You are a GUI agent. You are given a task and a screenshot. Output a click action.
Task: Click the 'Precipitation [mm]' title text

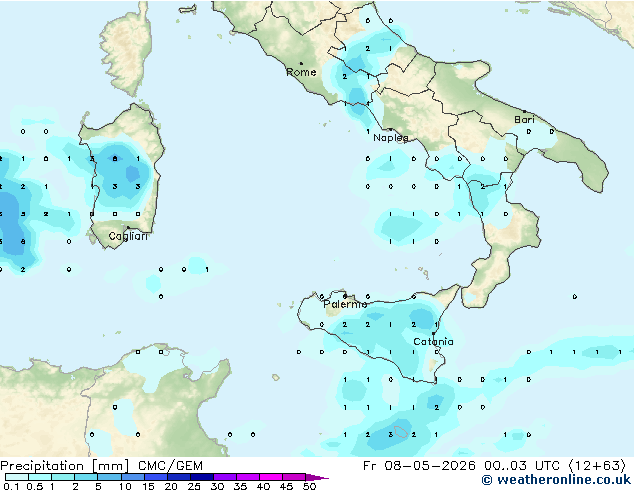click(65, 466)
